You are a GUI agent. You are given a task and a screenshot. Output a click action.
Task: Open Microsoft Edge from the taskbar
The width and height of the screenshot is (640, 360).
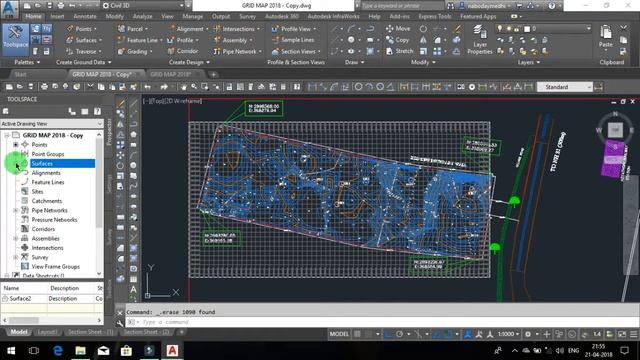(58, 350)
